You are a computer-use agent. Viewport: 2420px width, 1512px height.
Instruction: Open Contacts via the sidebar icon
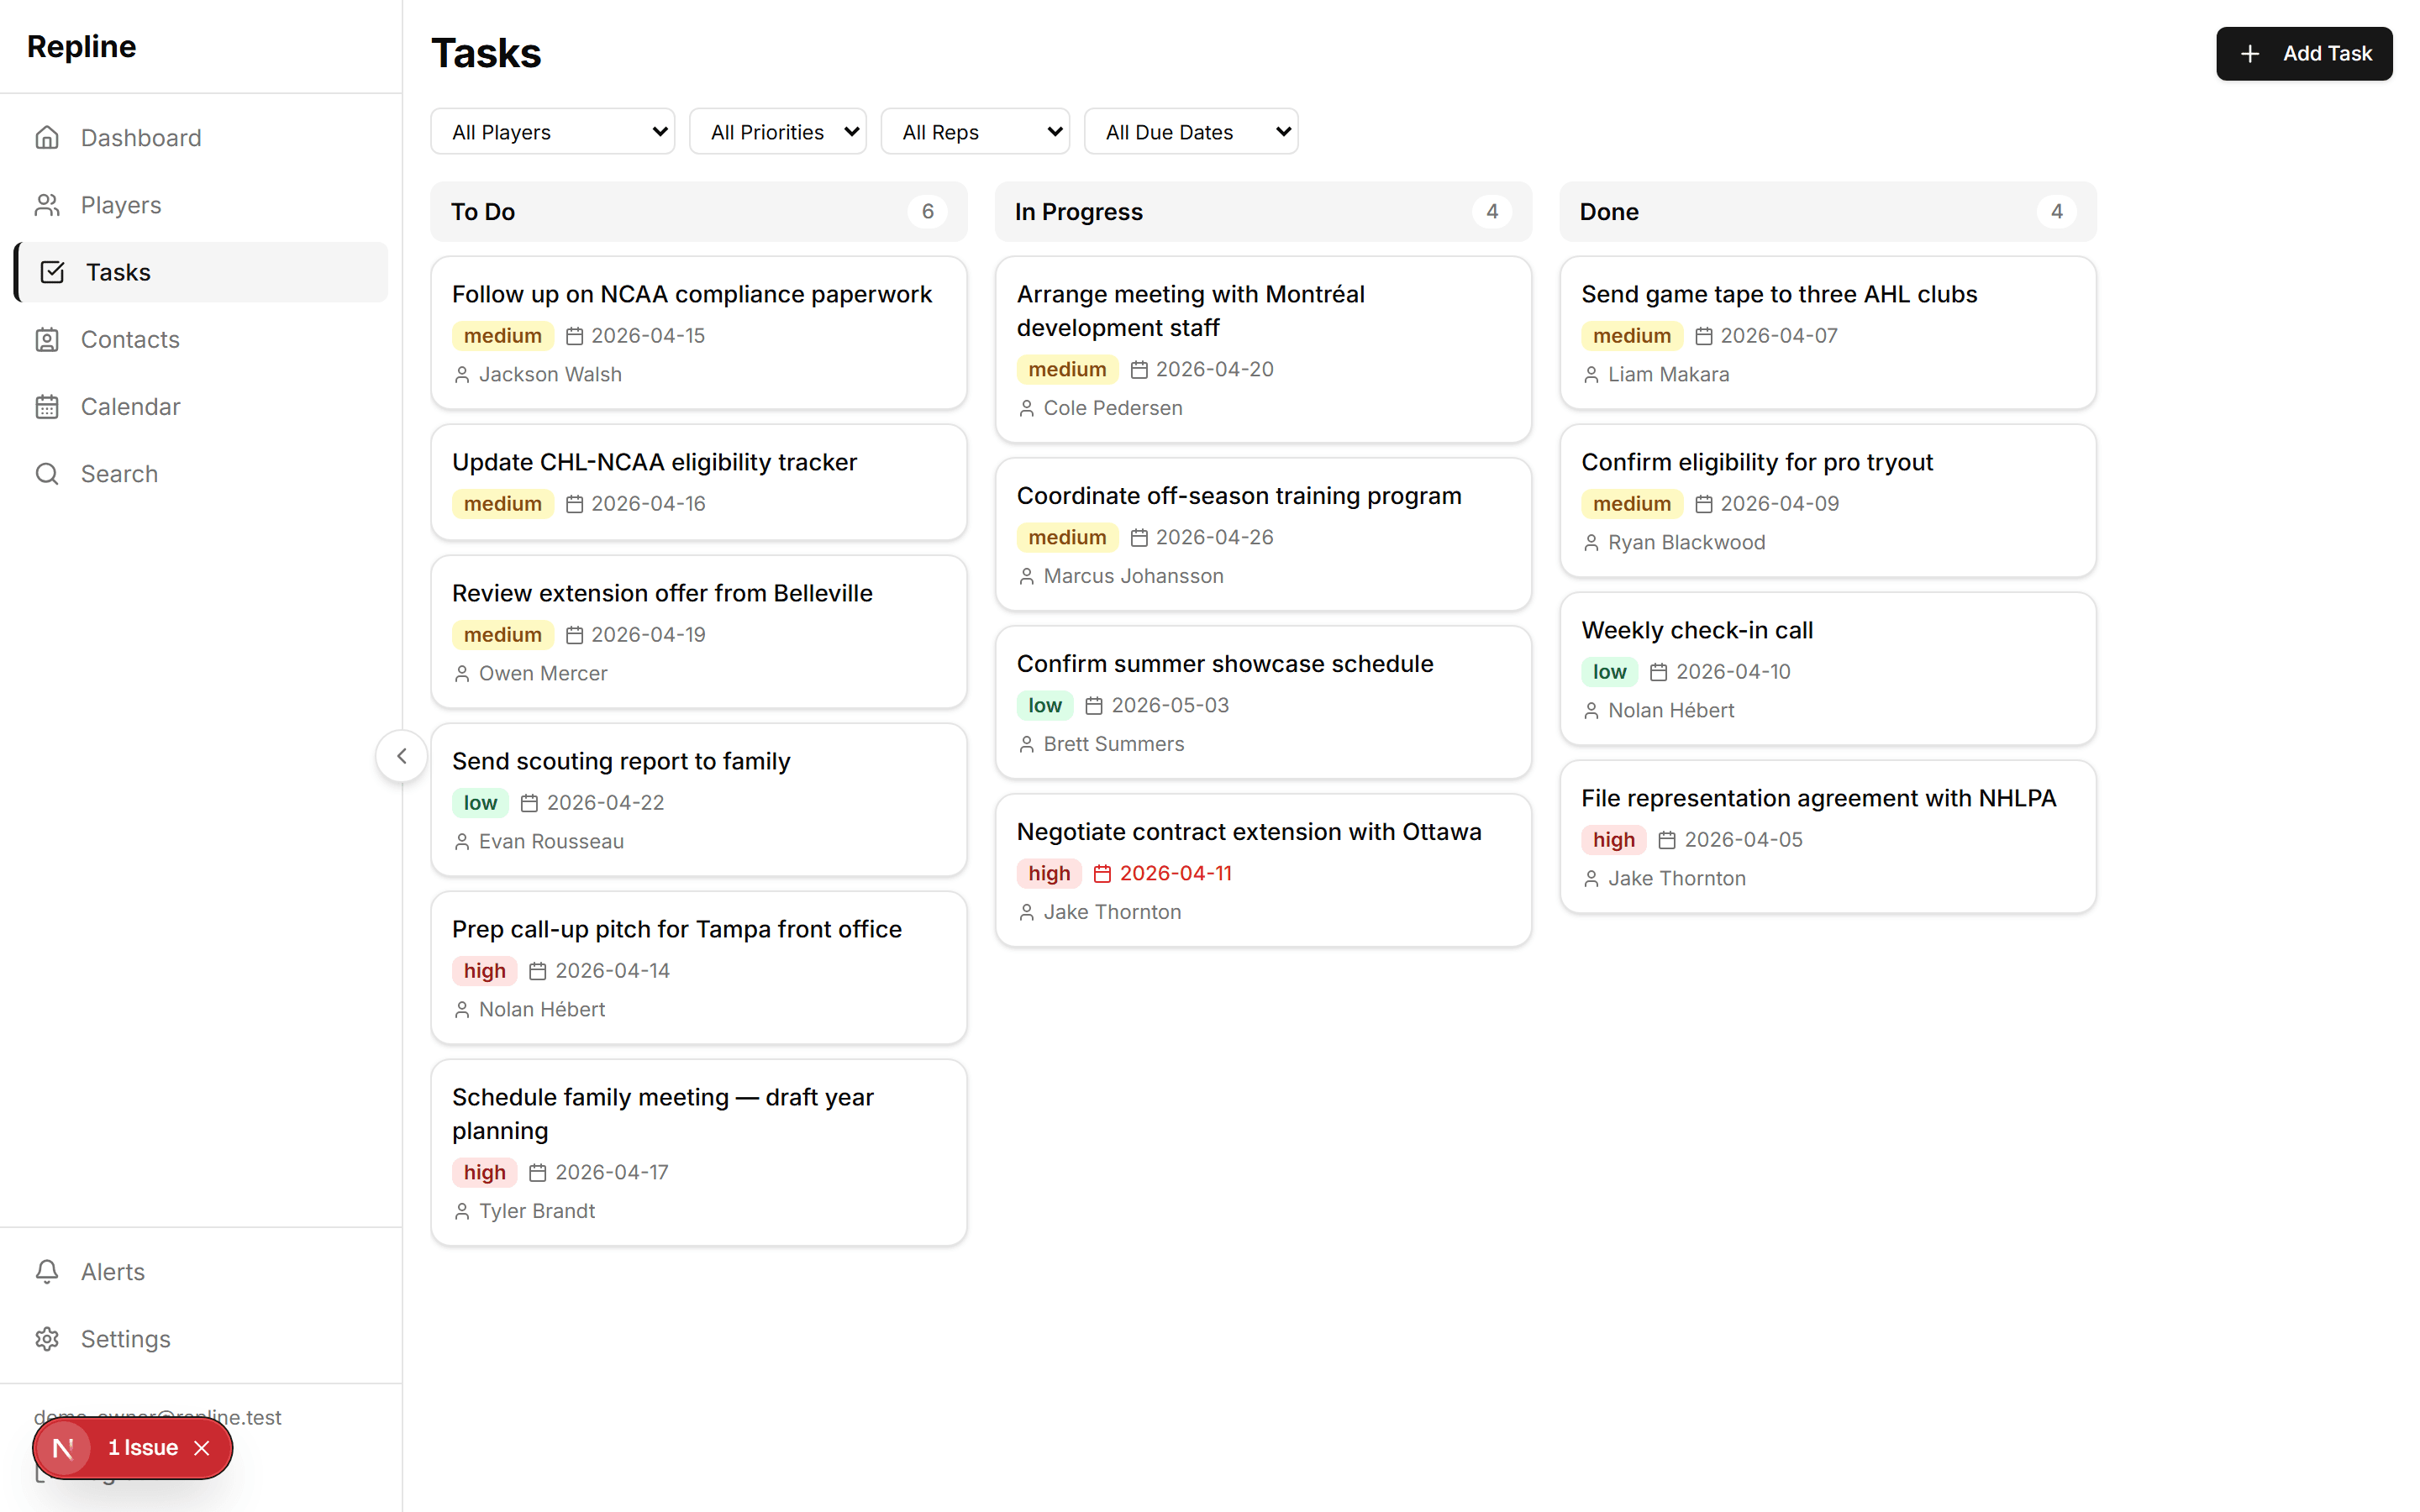click(48, 339)
